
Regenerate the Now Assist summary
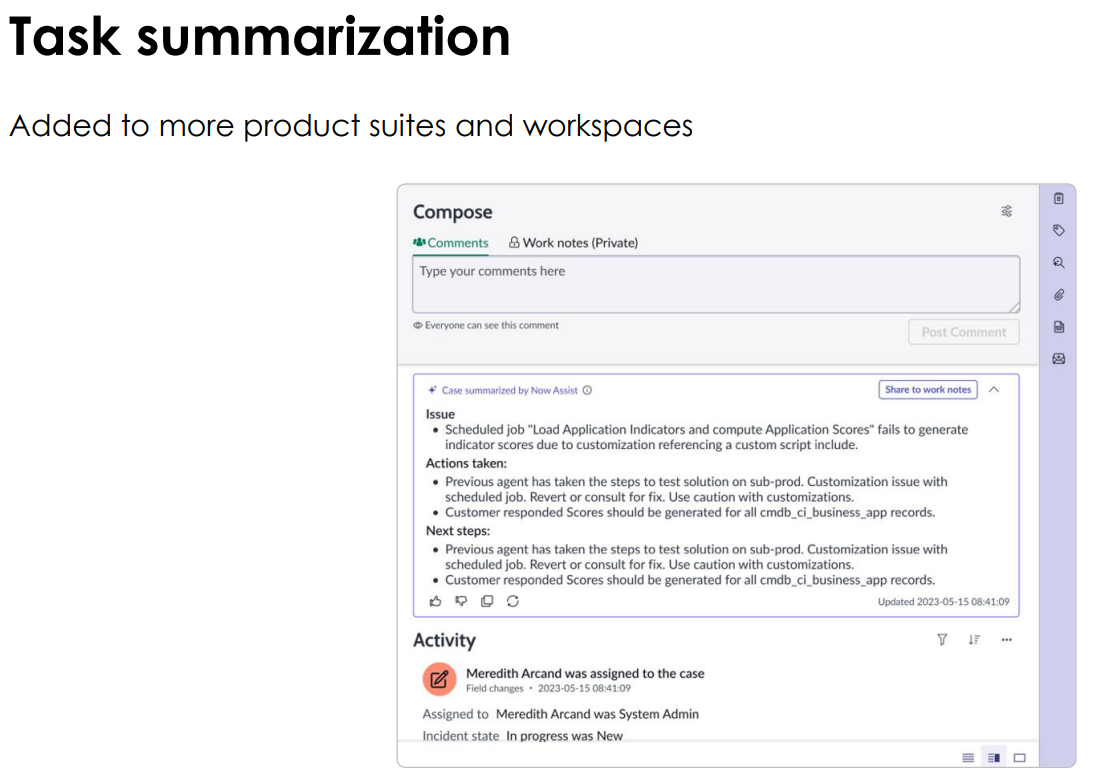513,601
